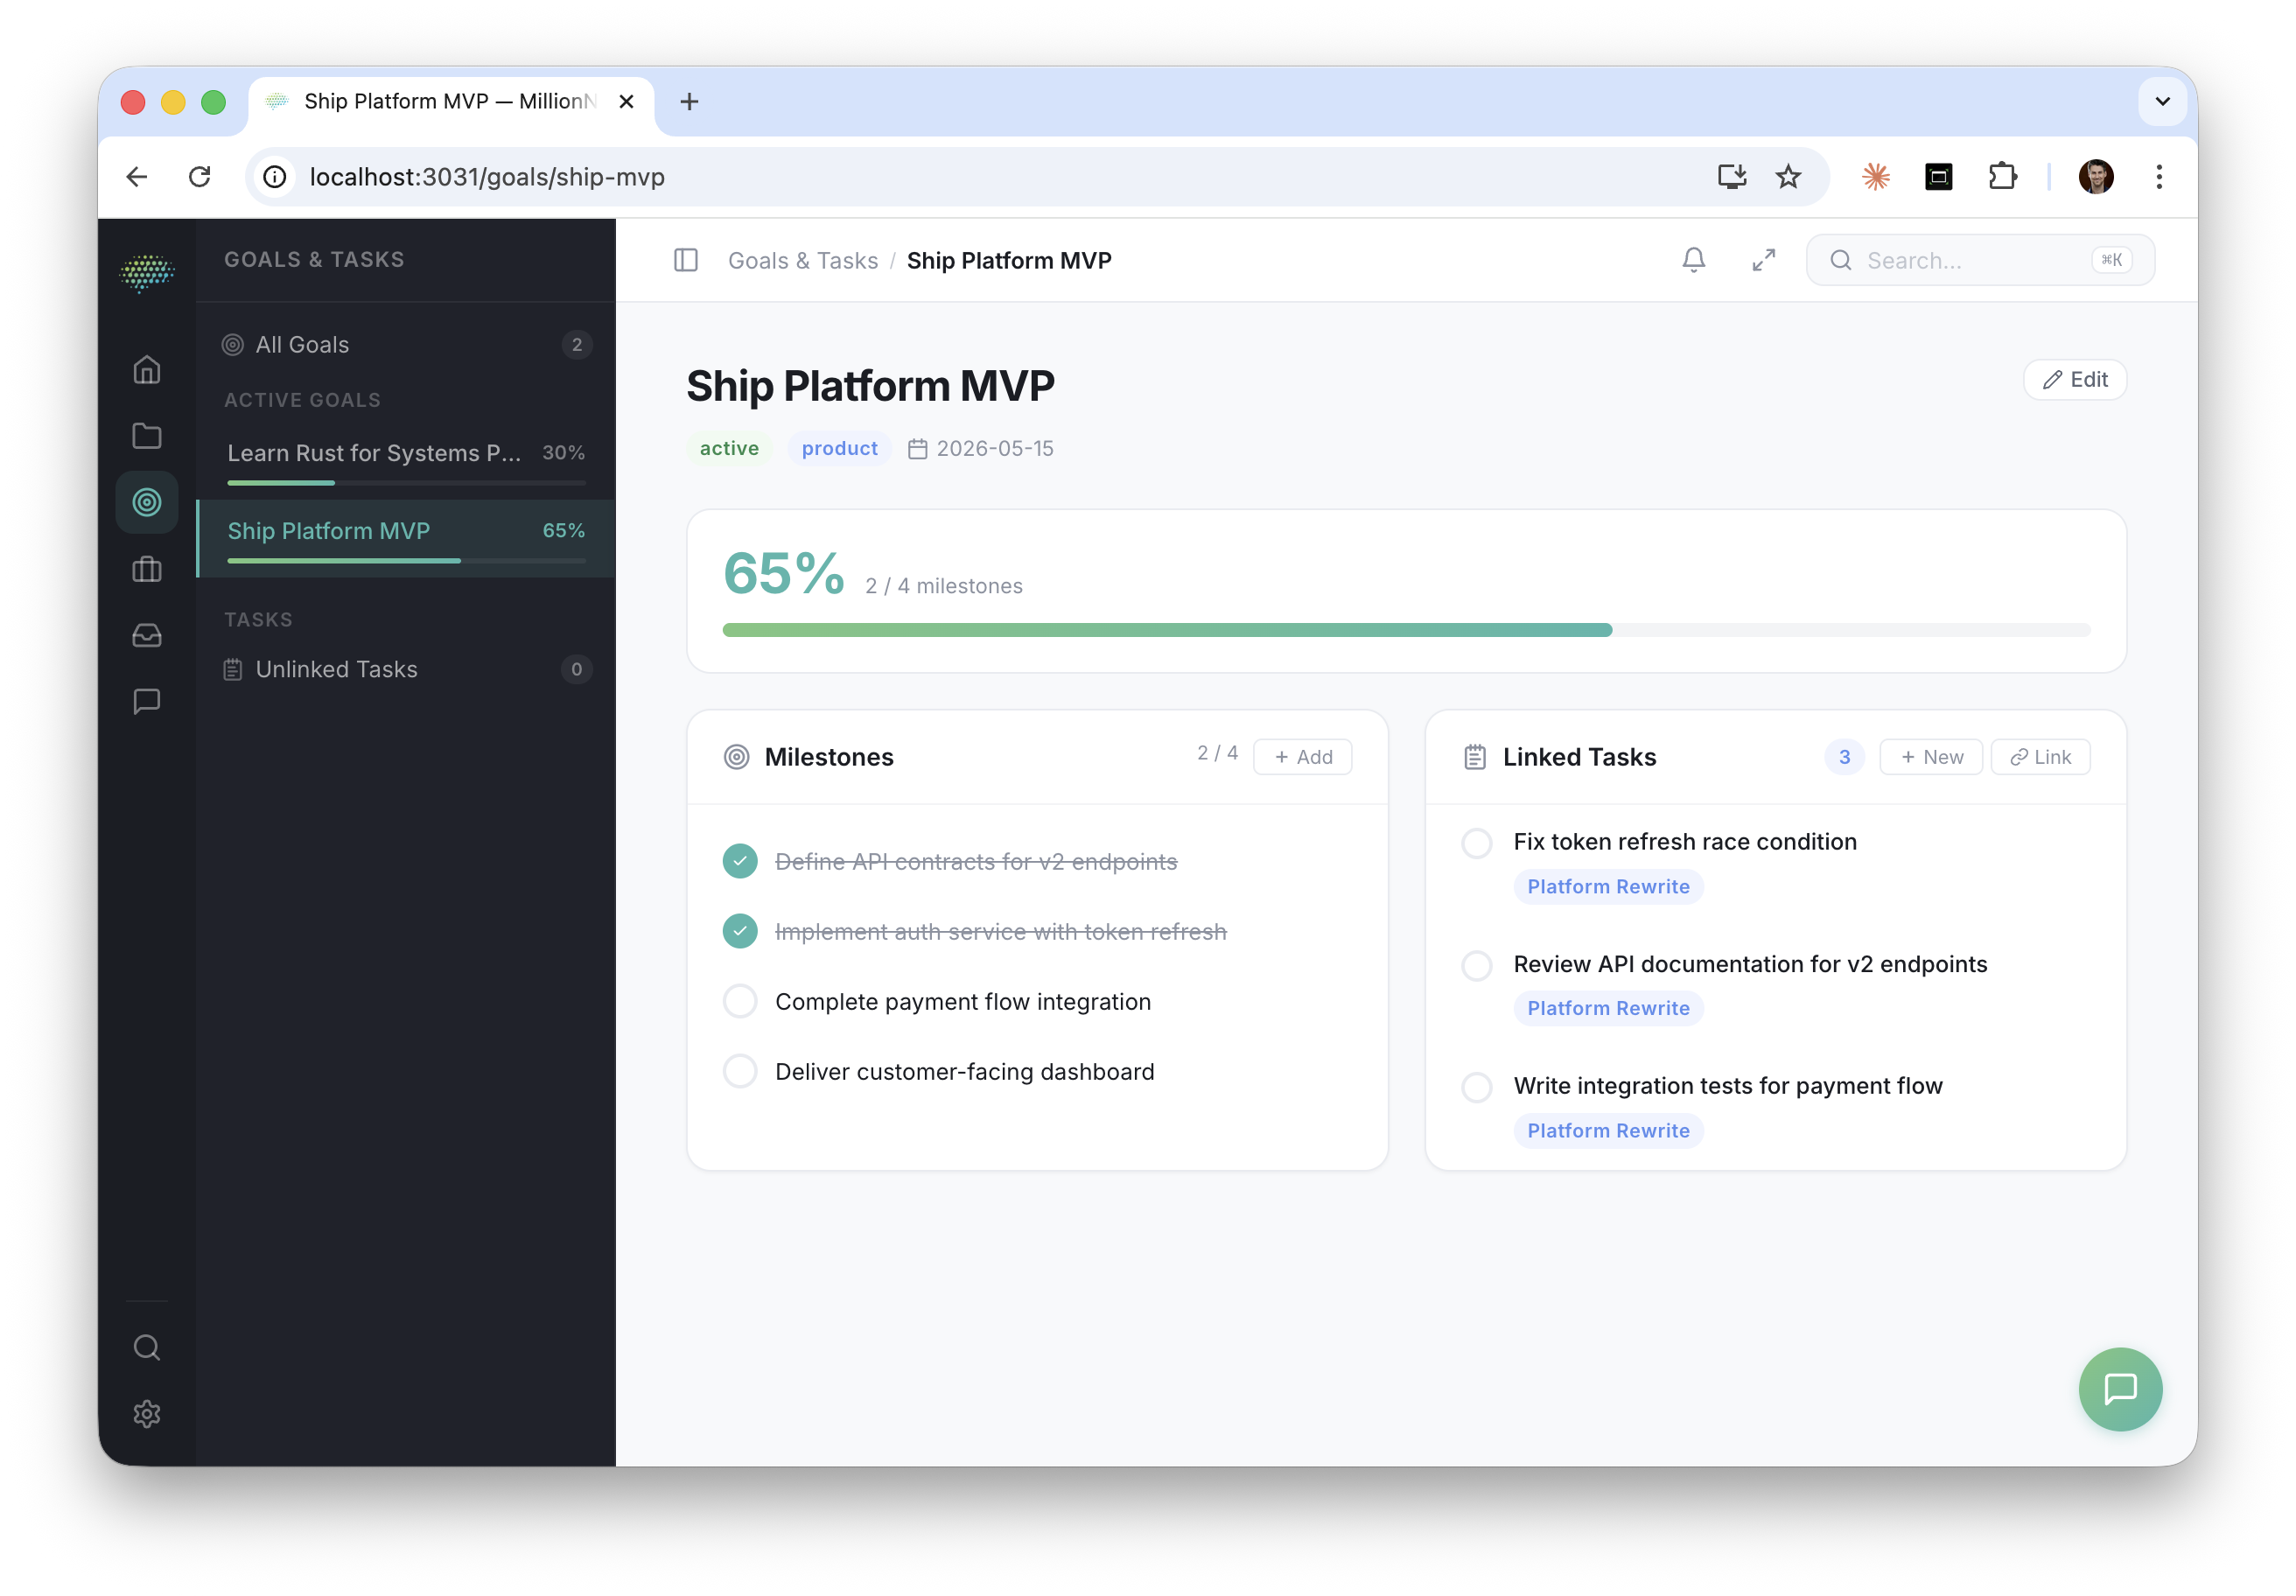Check off Complete payment flow integration milestone
Screen dimensions: 2296x1596
(x=740, y=1001)
